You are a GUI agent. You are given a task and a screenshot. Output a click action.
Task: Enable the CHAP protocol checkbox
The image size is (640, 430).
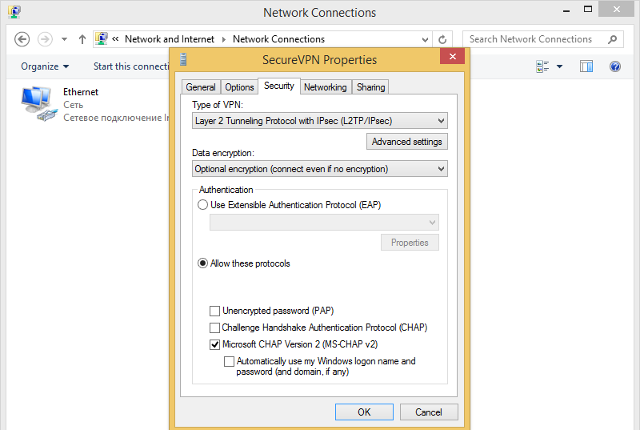pyautogui.click(x=214, y=328)
